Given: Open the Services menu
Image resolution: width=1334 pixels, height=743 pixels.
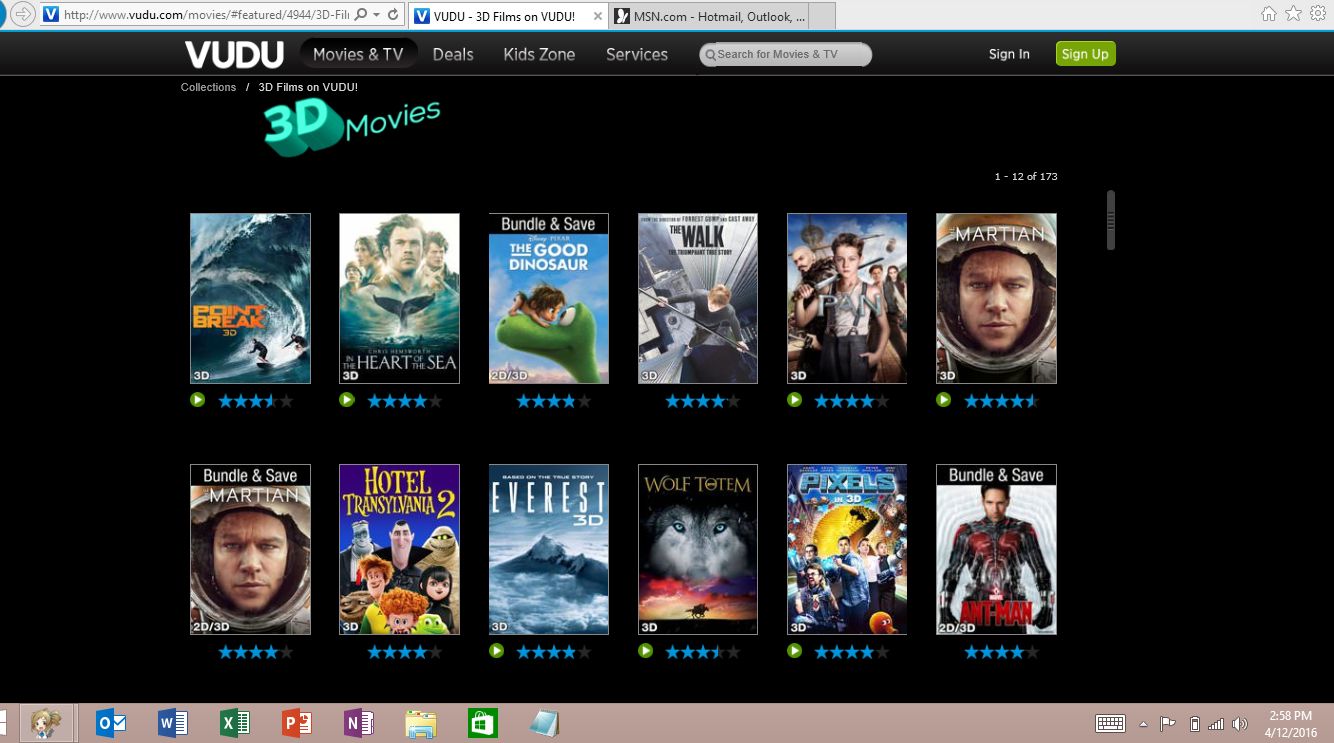Looking at the screenshot, I should [637, 54].
